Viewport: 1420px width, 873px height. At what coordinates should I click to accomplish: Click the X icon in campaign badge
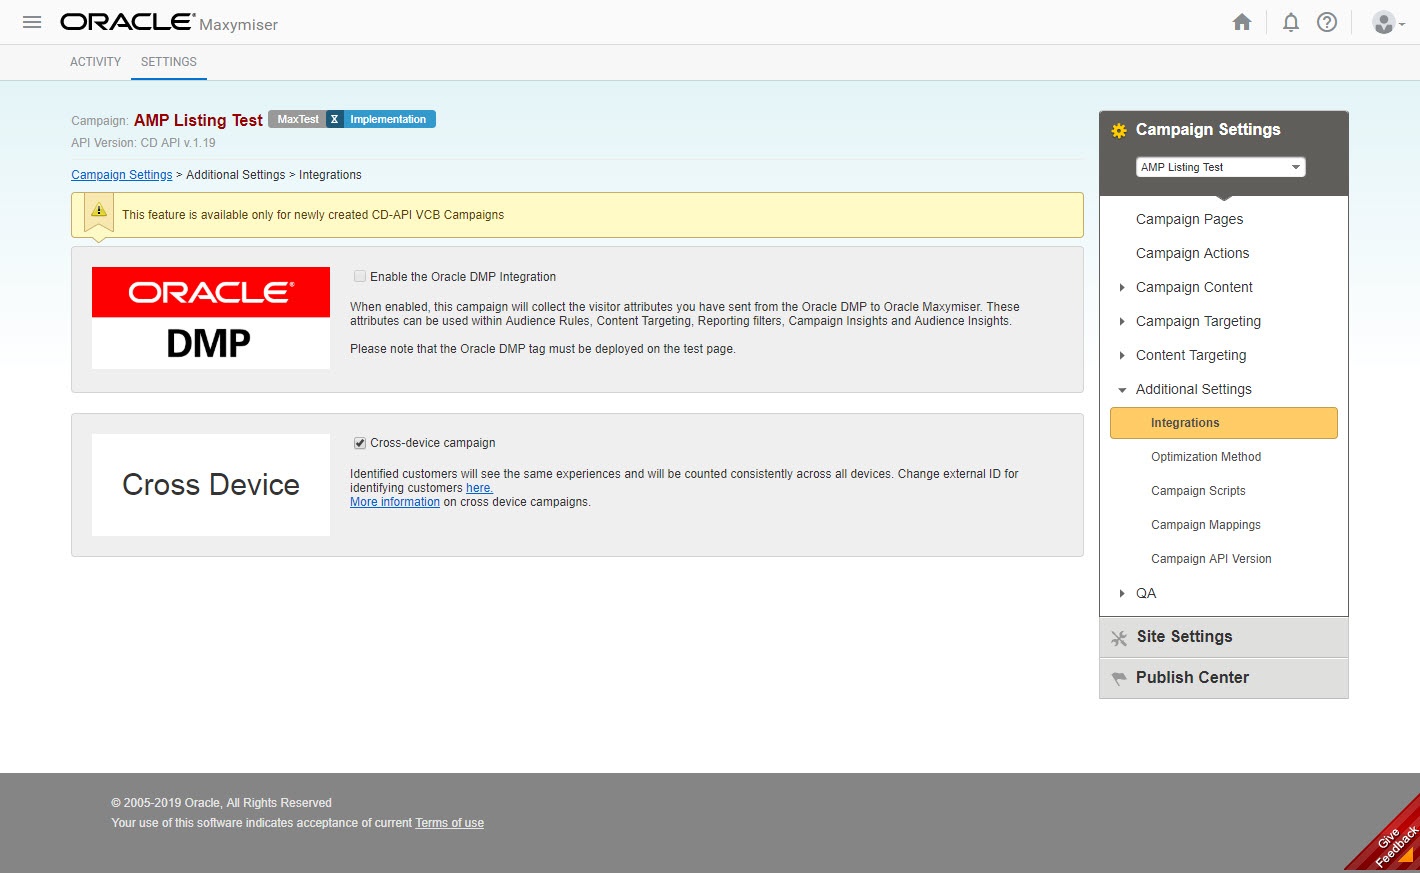pyautogui.click(x=334, y=119)
